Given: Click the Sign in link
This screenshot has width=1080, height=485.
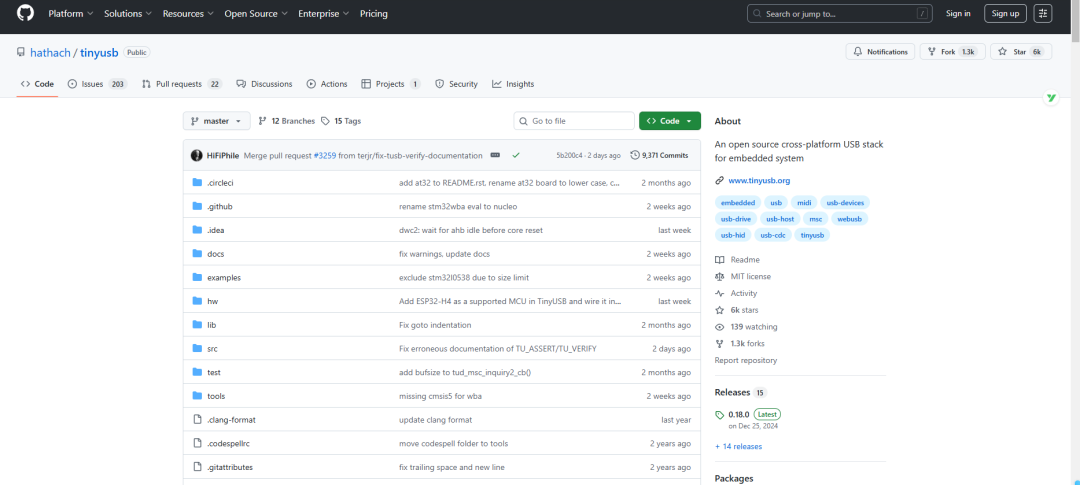Looking at the screenshot, I should pos(958,13).
